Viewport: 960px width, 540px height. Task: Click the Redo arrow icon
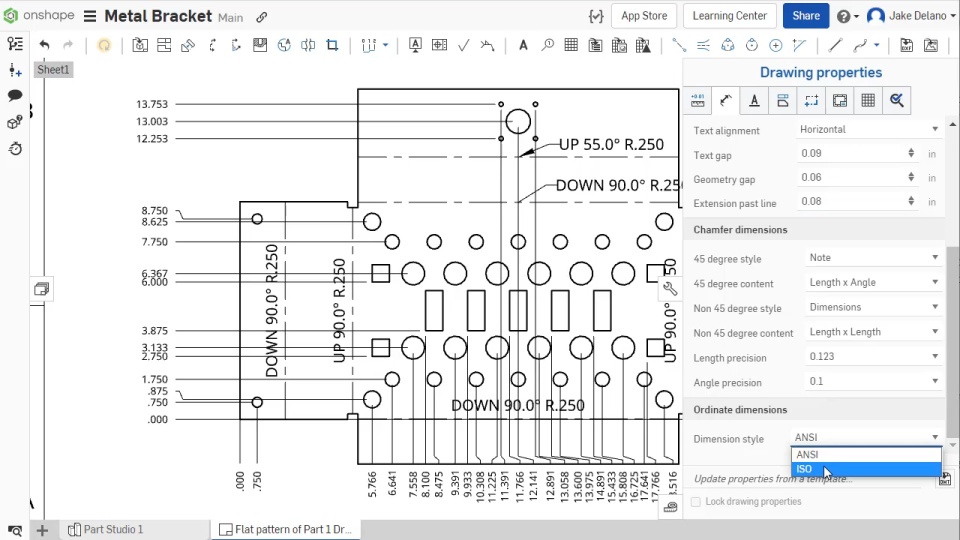pos(68,45)
